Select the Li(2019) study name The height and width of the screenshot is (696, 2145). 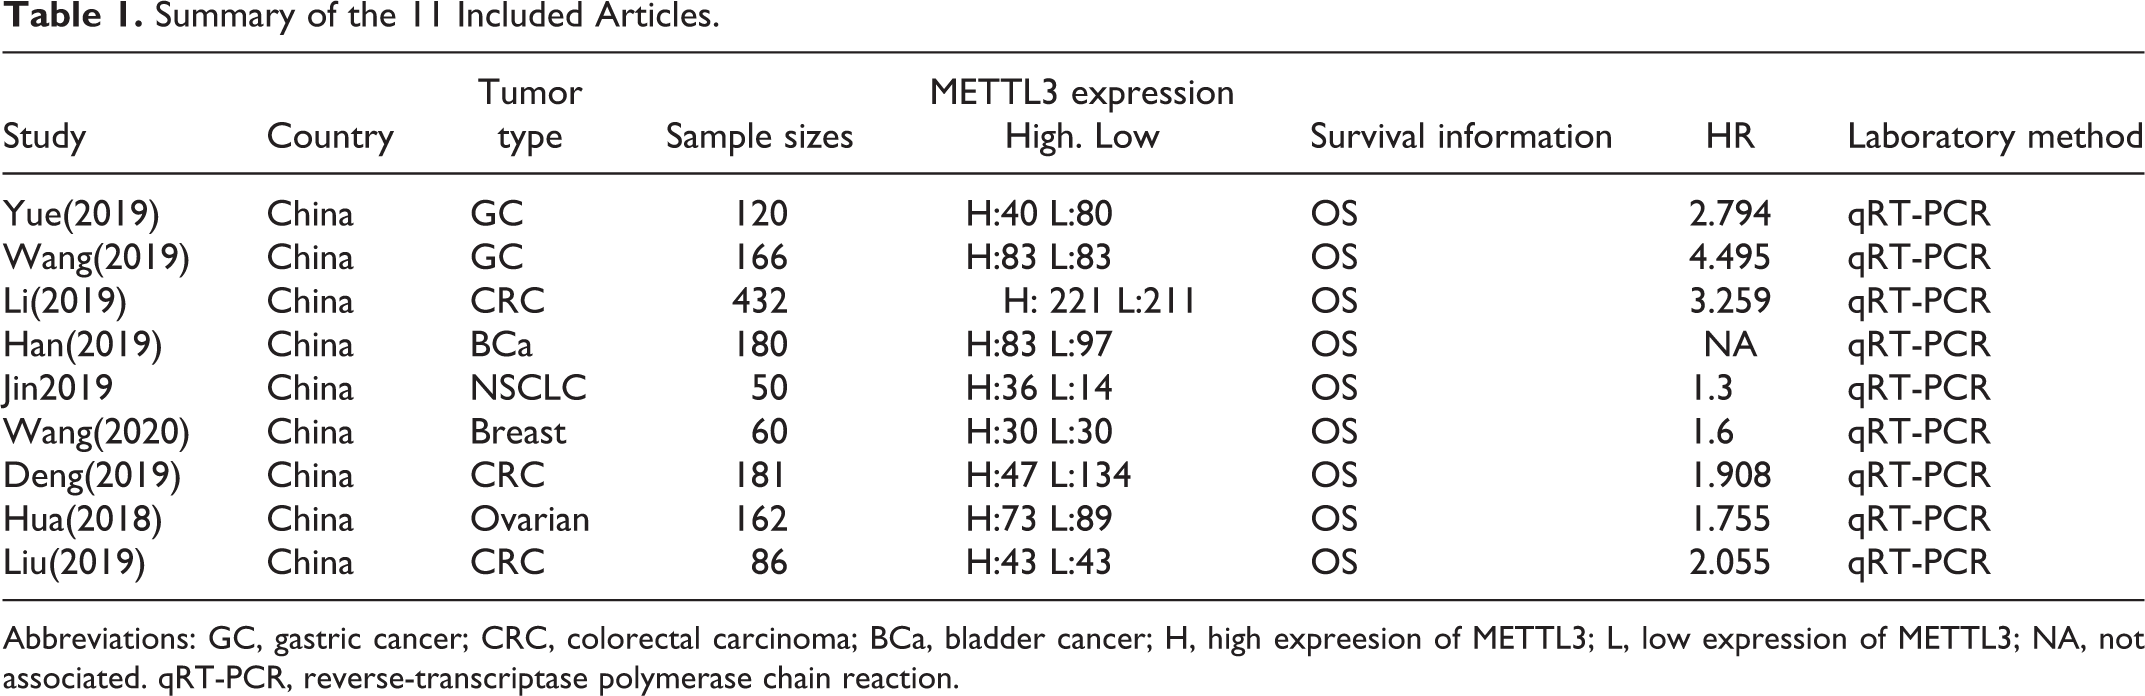point(65,302)
